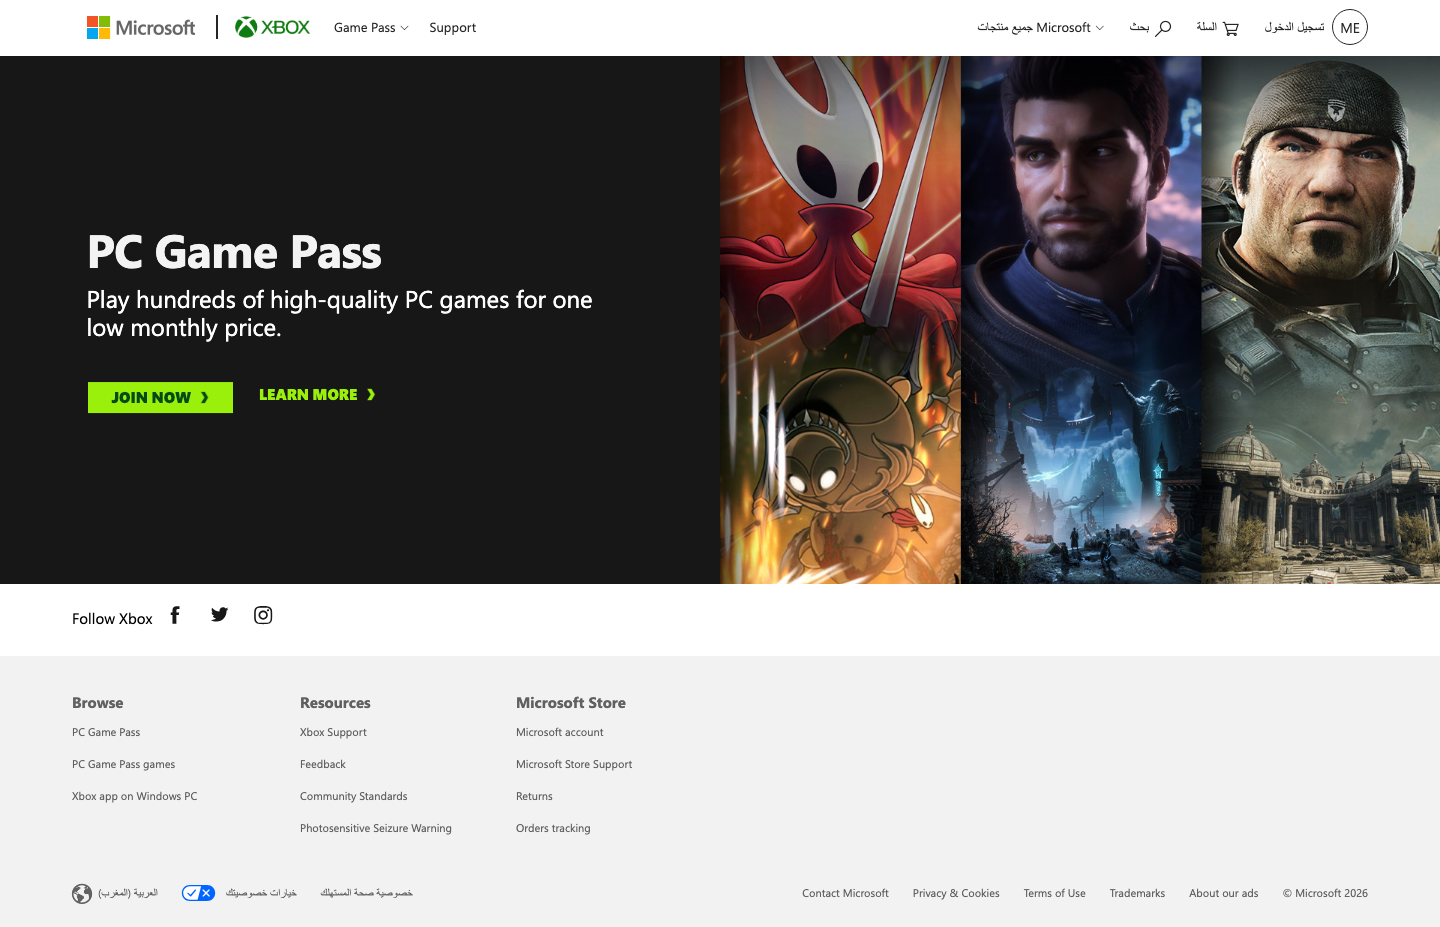Screen dimensions: 1440x927
Task: Click the Resources footer heading
Action: 335,703
